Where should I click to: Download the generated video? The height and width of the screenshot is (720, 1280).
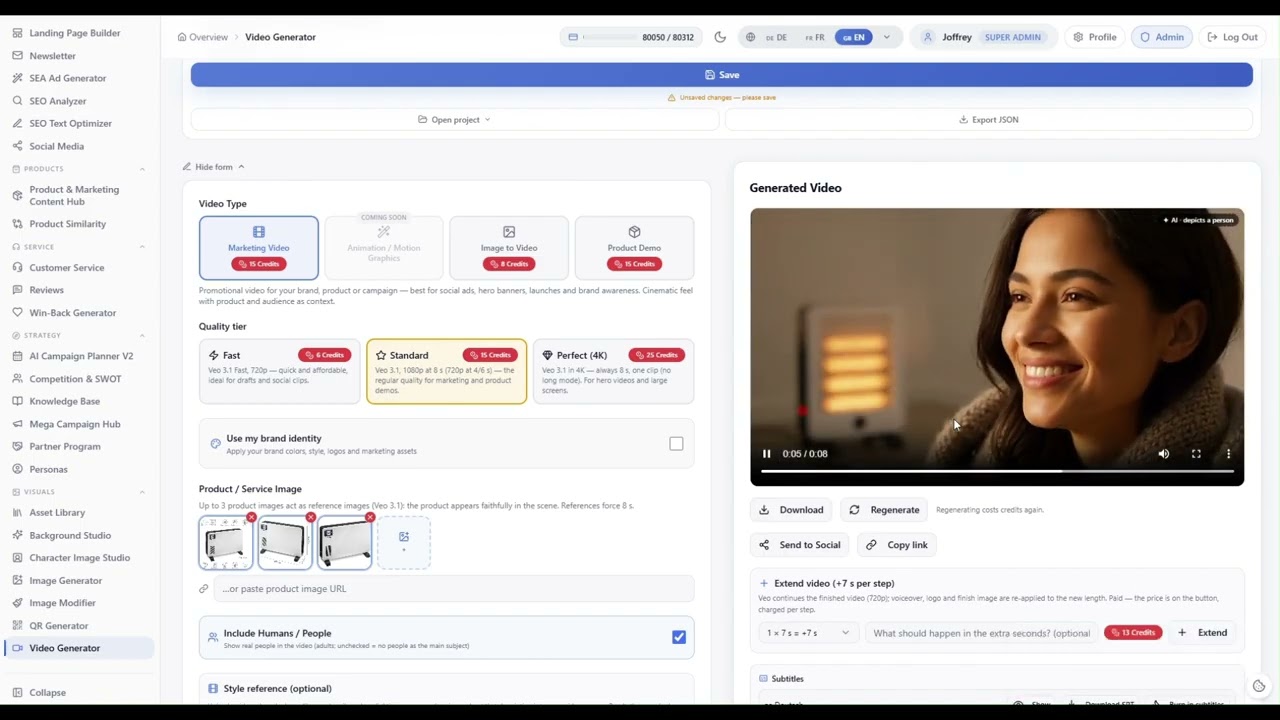pos(791,510)
